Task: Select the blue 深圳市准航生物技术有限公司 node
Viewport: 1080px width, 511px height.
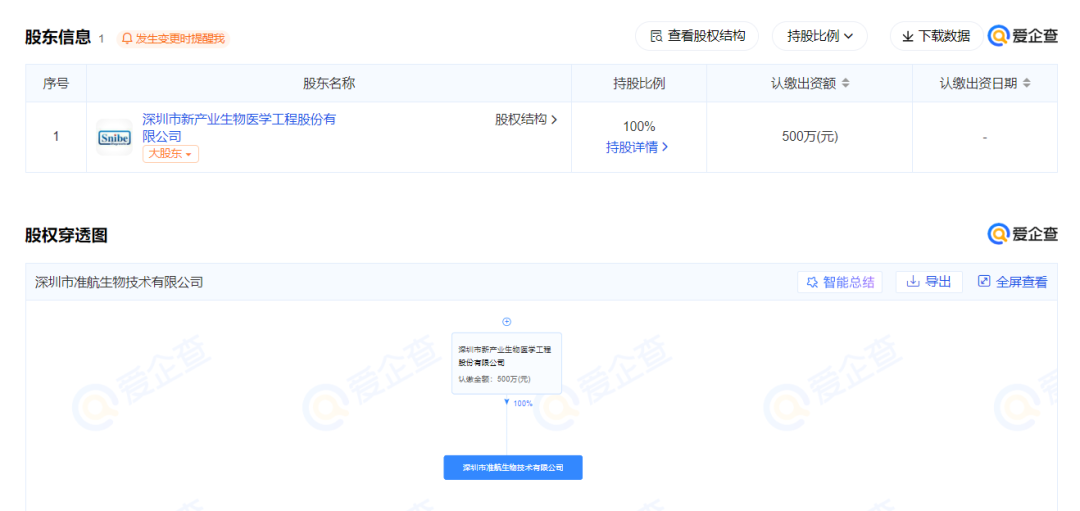Action: tap(513, 468)
